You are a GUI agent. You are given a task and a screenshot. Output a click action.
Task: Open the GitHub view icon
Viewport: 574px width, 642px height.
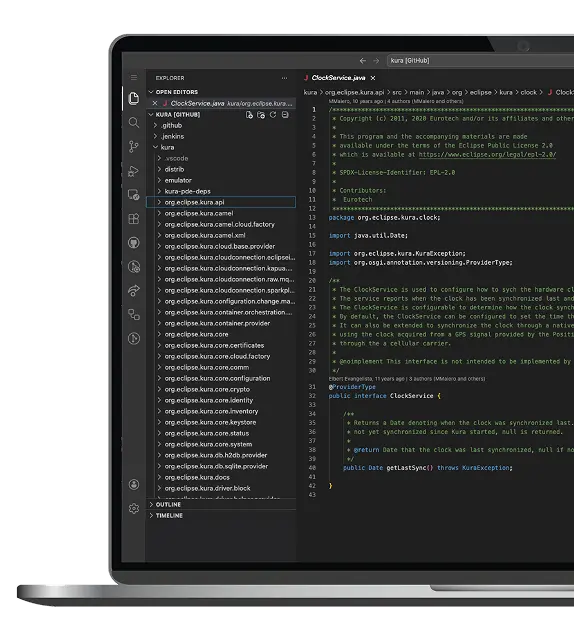pyautogui.click(x=133, y=243)
